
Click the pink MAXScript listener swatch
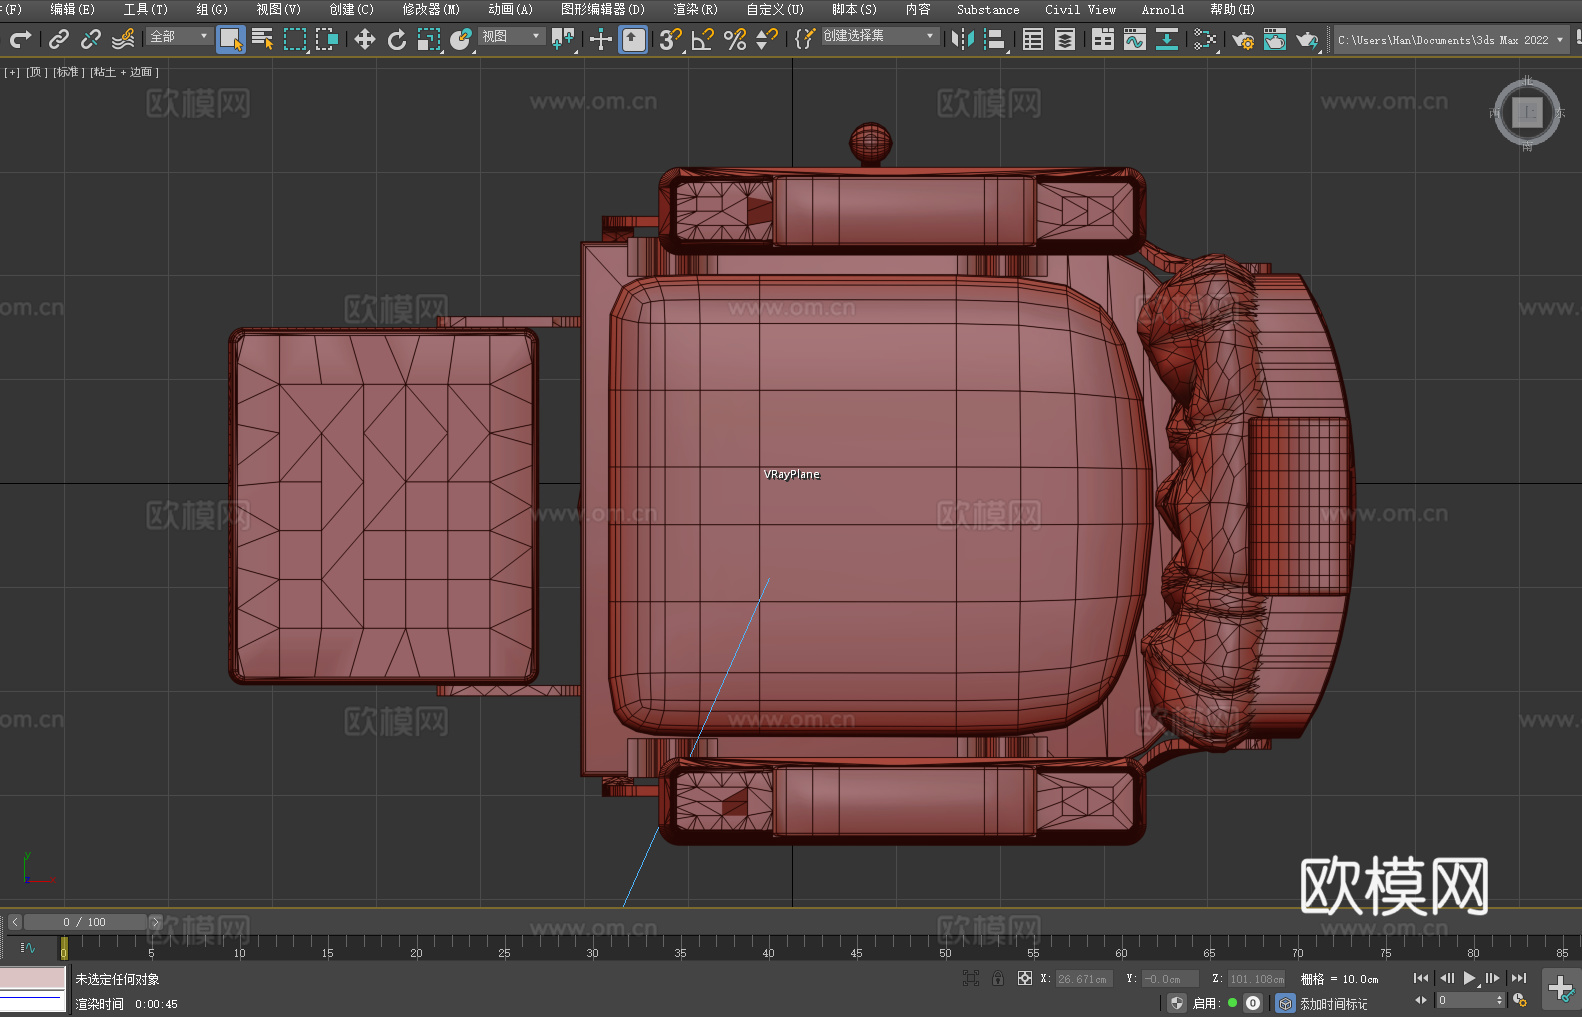click(33, 977)
